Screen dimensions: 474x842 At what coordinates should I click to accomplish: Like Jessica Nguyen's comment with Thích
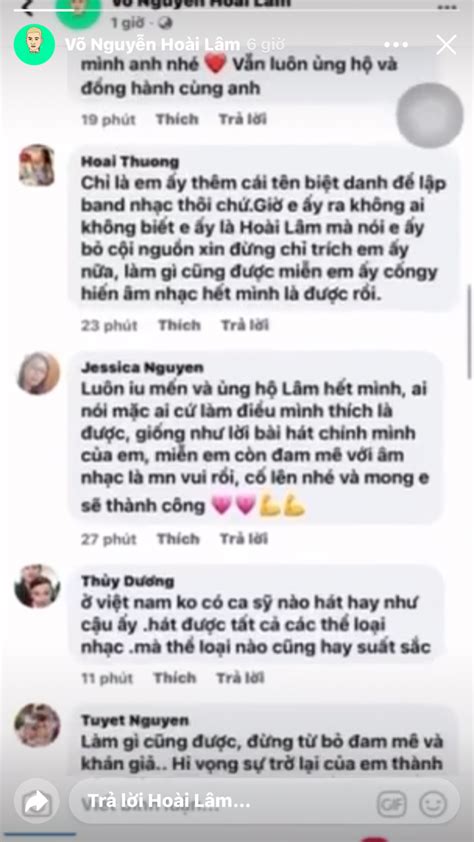click(x=178, y=539)
